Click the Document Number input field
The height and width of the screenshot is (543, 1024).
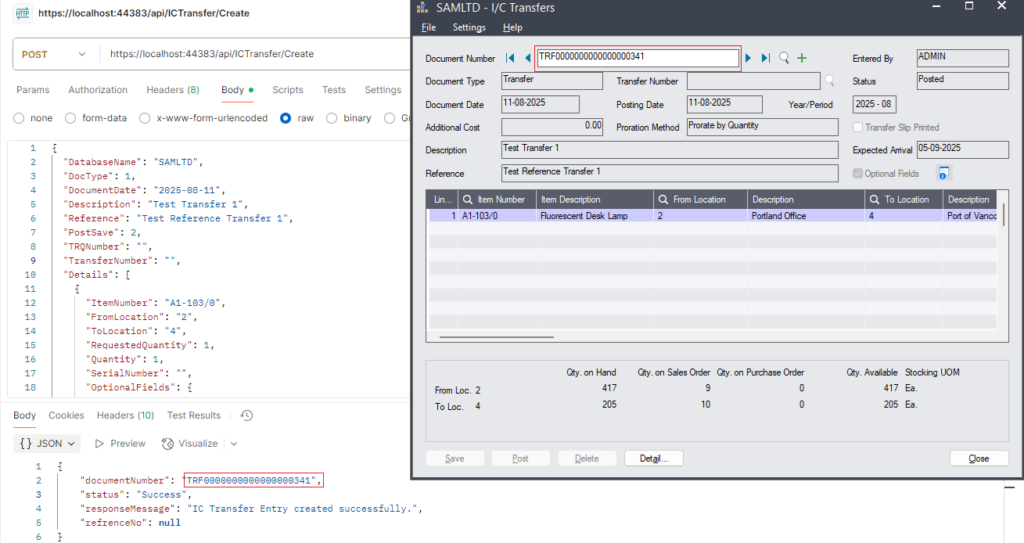click(x=637, y=58)
